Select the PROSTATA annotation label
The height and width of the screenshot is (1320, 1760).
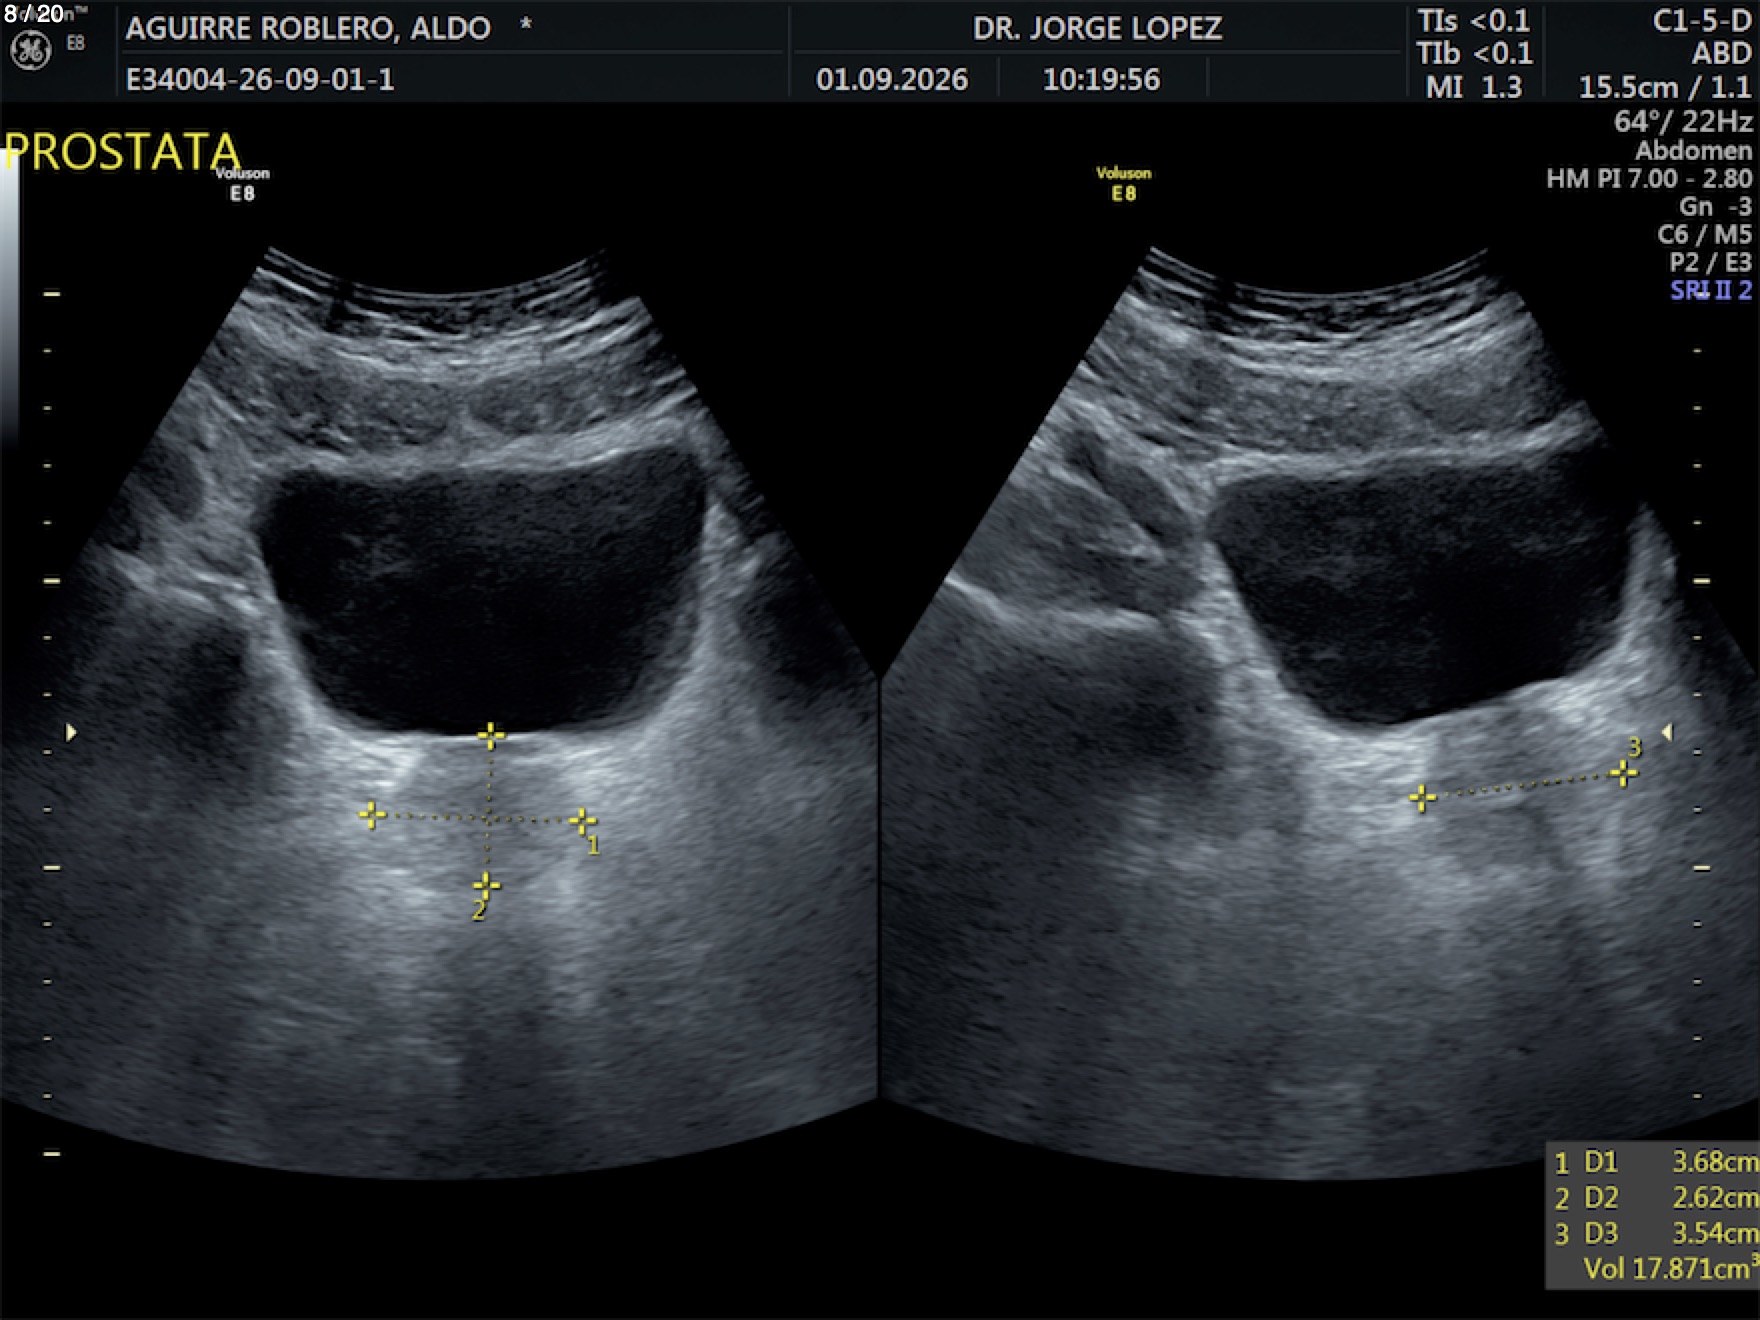click(x=122, y=152)
